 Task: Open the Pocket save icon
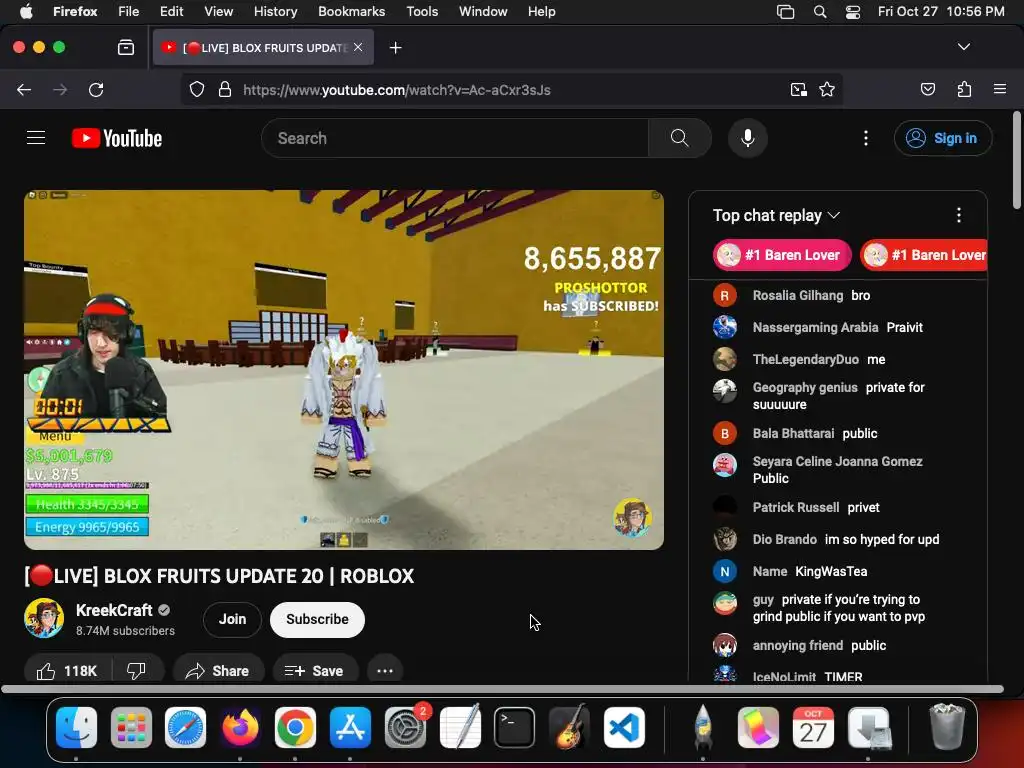click(x=927, y=89)
